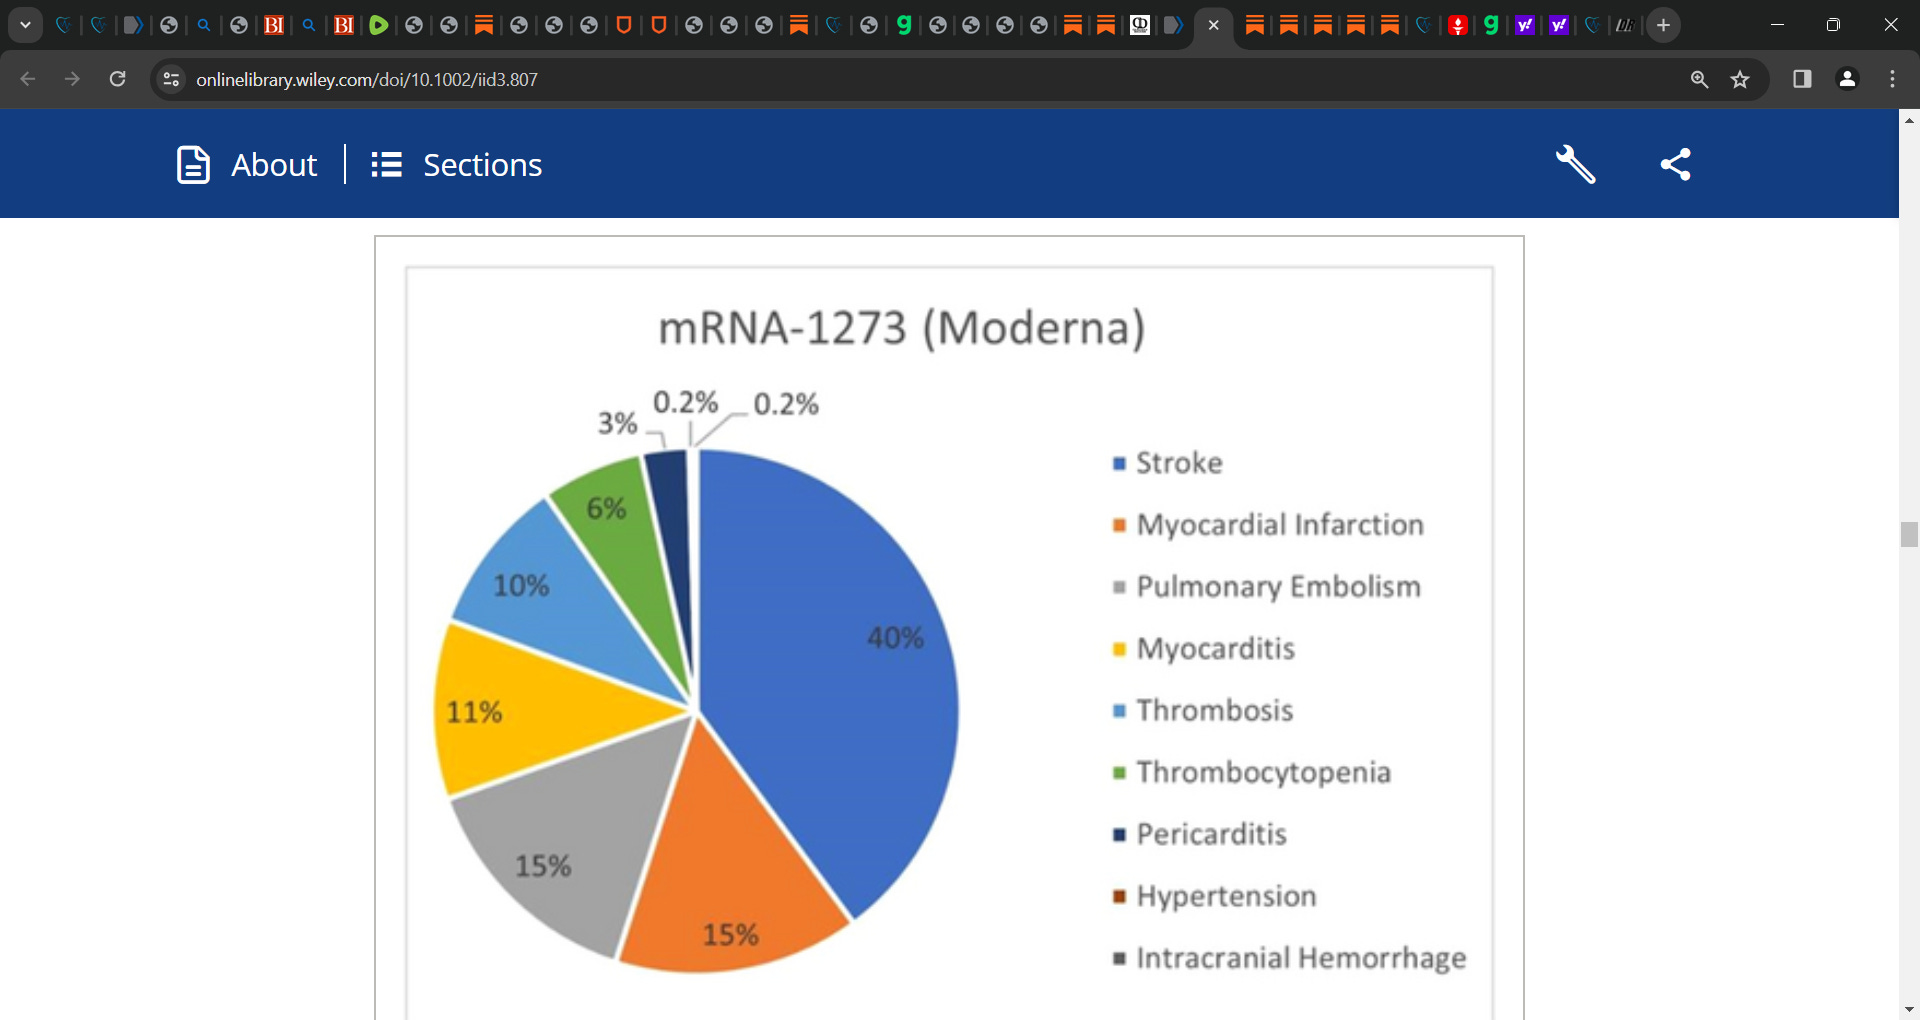Click the Sections list icon
The width and height of the screenshot is (1920, 1020).
click(x=386, y=164)
